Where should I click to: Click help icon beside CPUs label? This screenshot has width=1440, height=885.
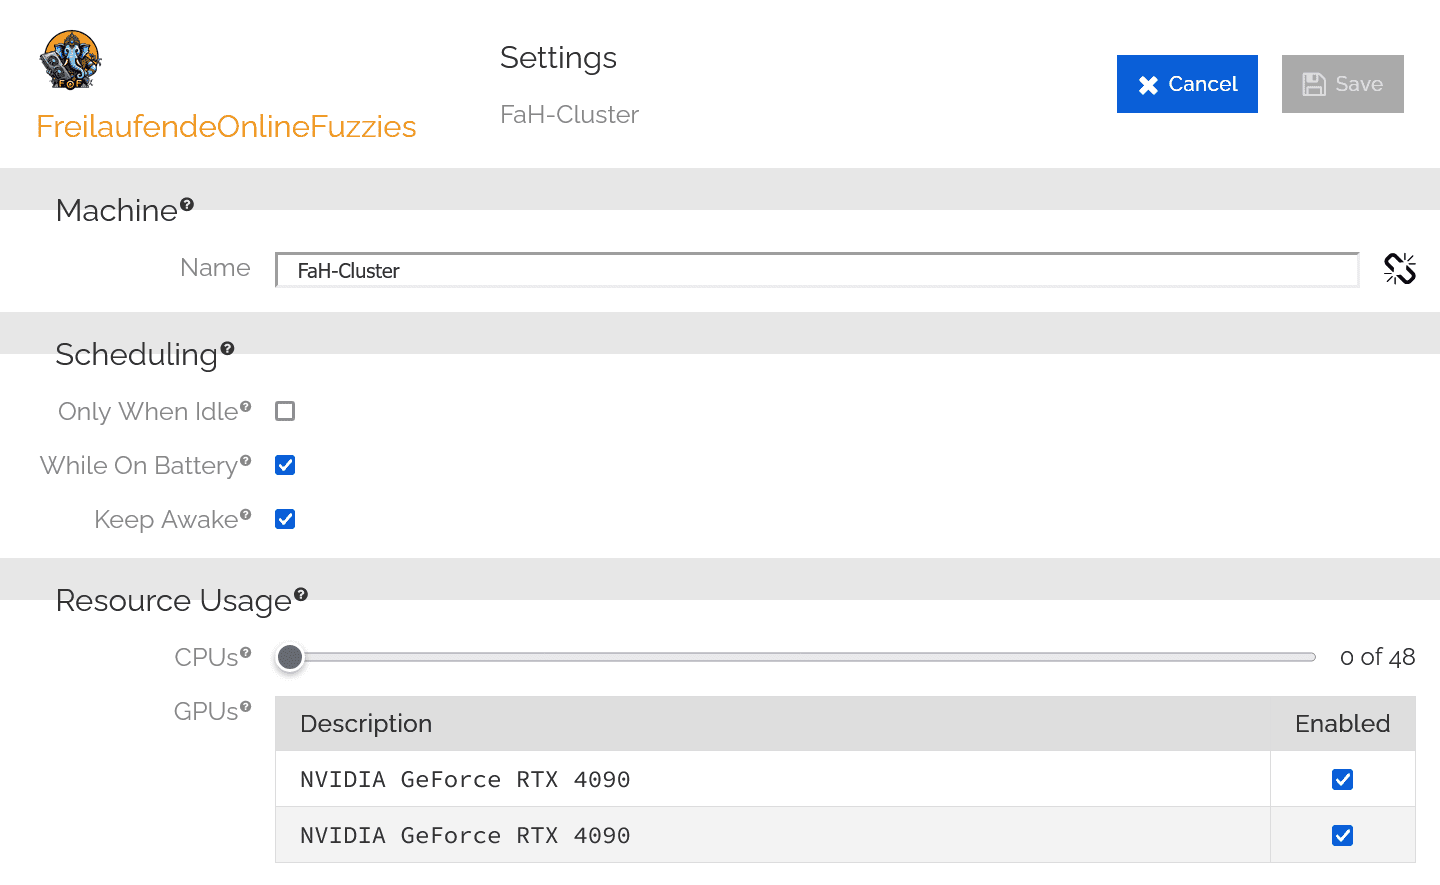[x=246, y=653]
